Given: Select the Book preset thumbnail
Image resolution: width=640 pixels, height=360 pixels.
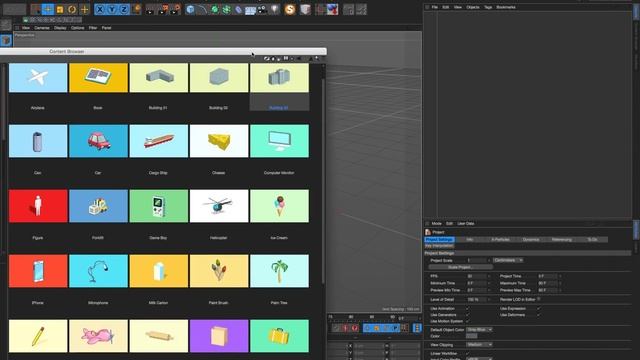Looking at the screenshot, I should (x=98, y=78).
